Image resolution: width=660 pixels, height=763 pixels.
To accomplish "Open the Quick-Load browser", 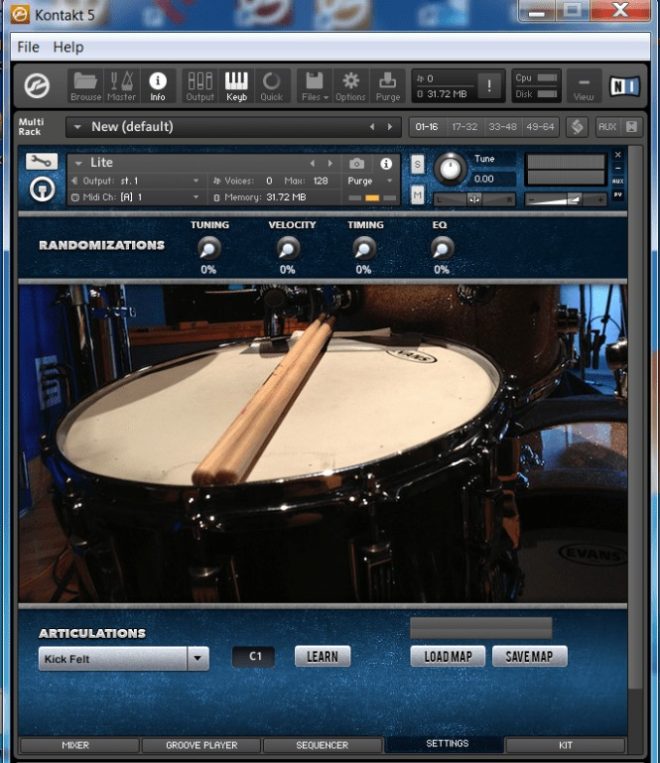I will point(272,86).
